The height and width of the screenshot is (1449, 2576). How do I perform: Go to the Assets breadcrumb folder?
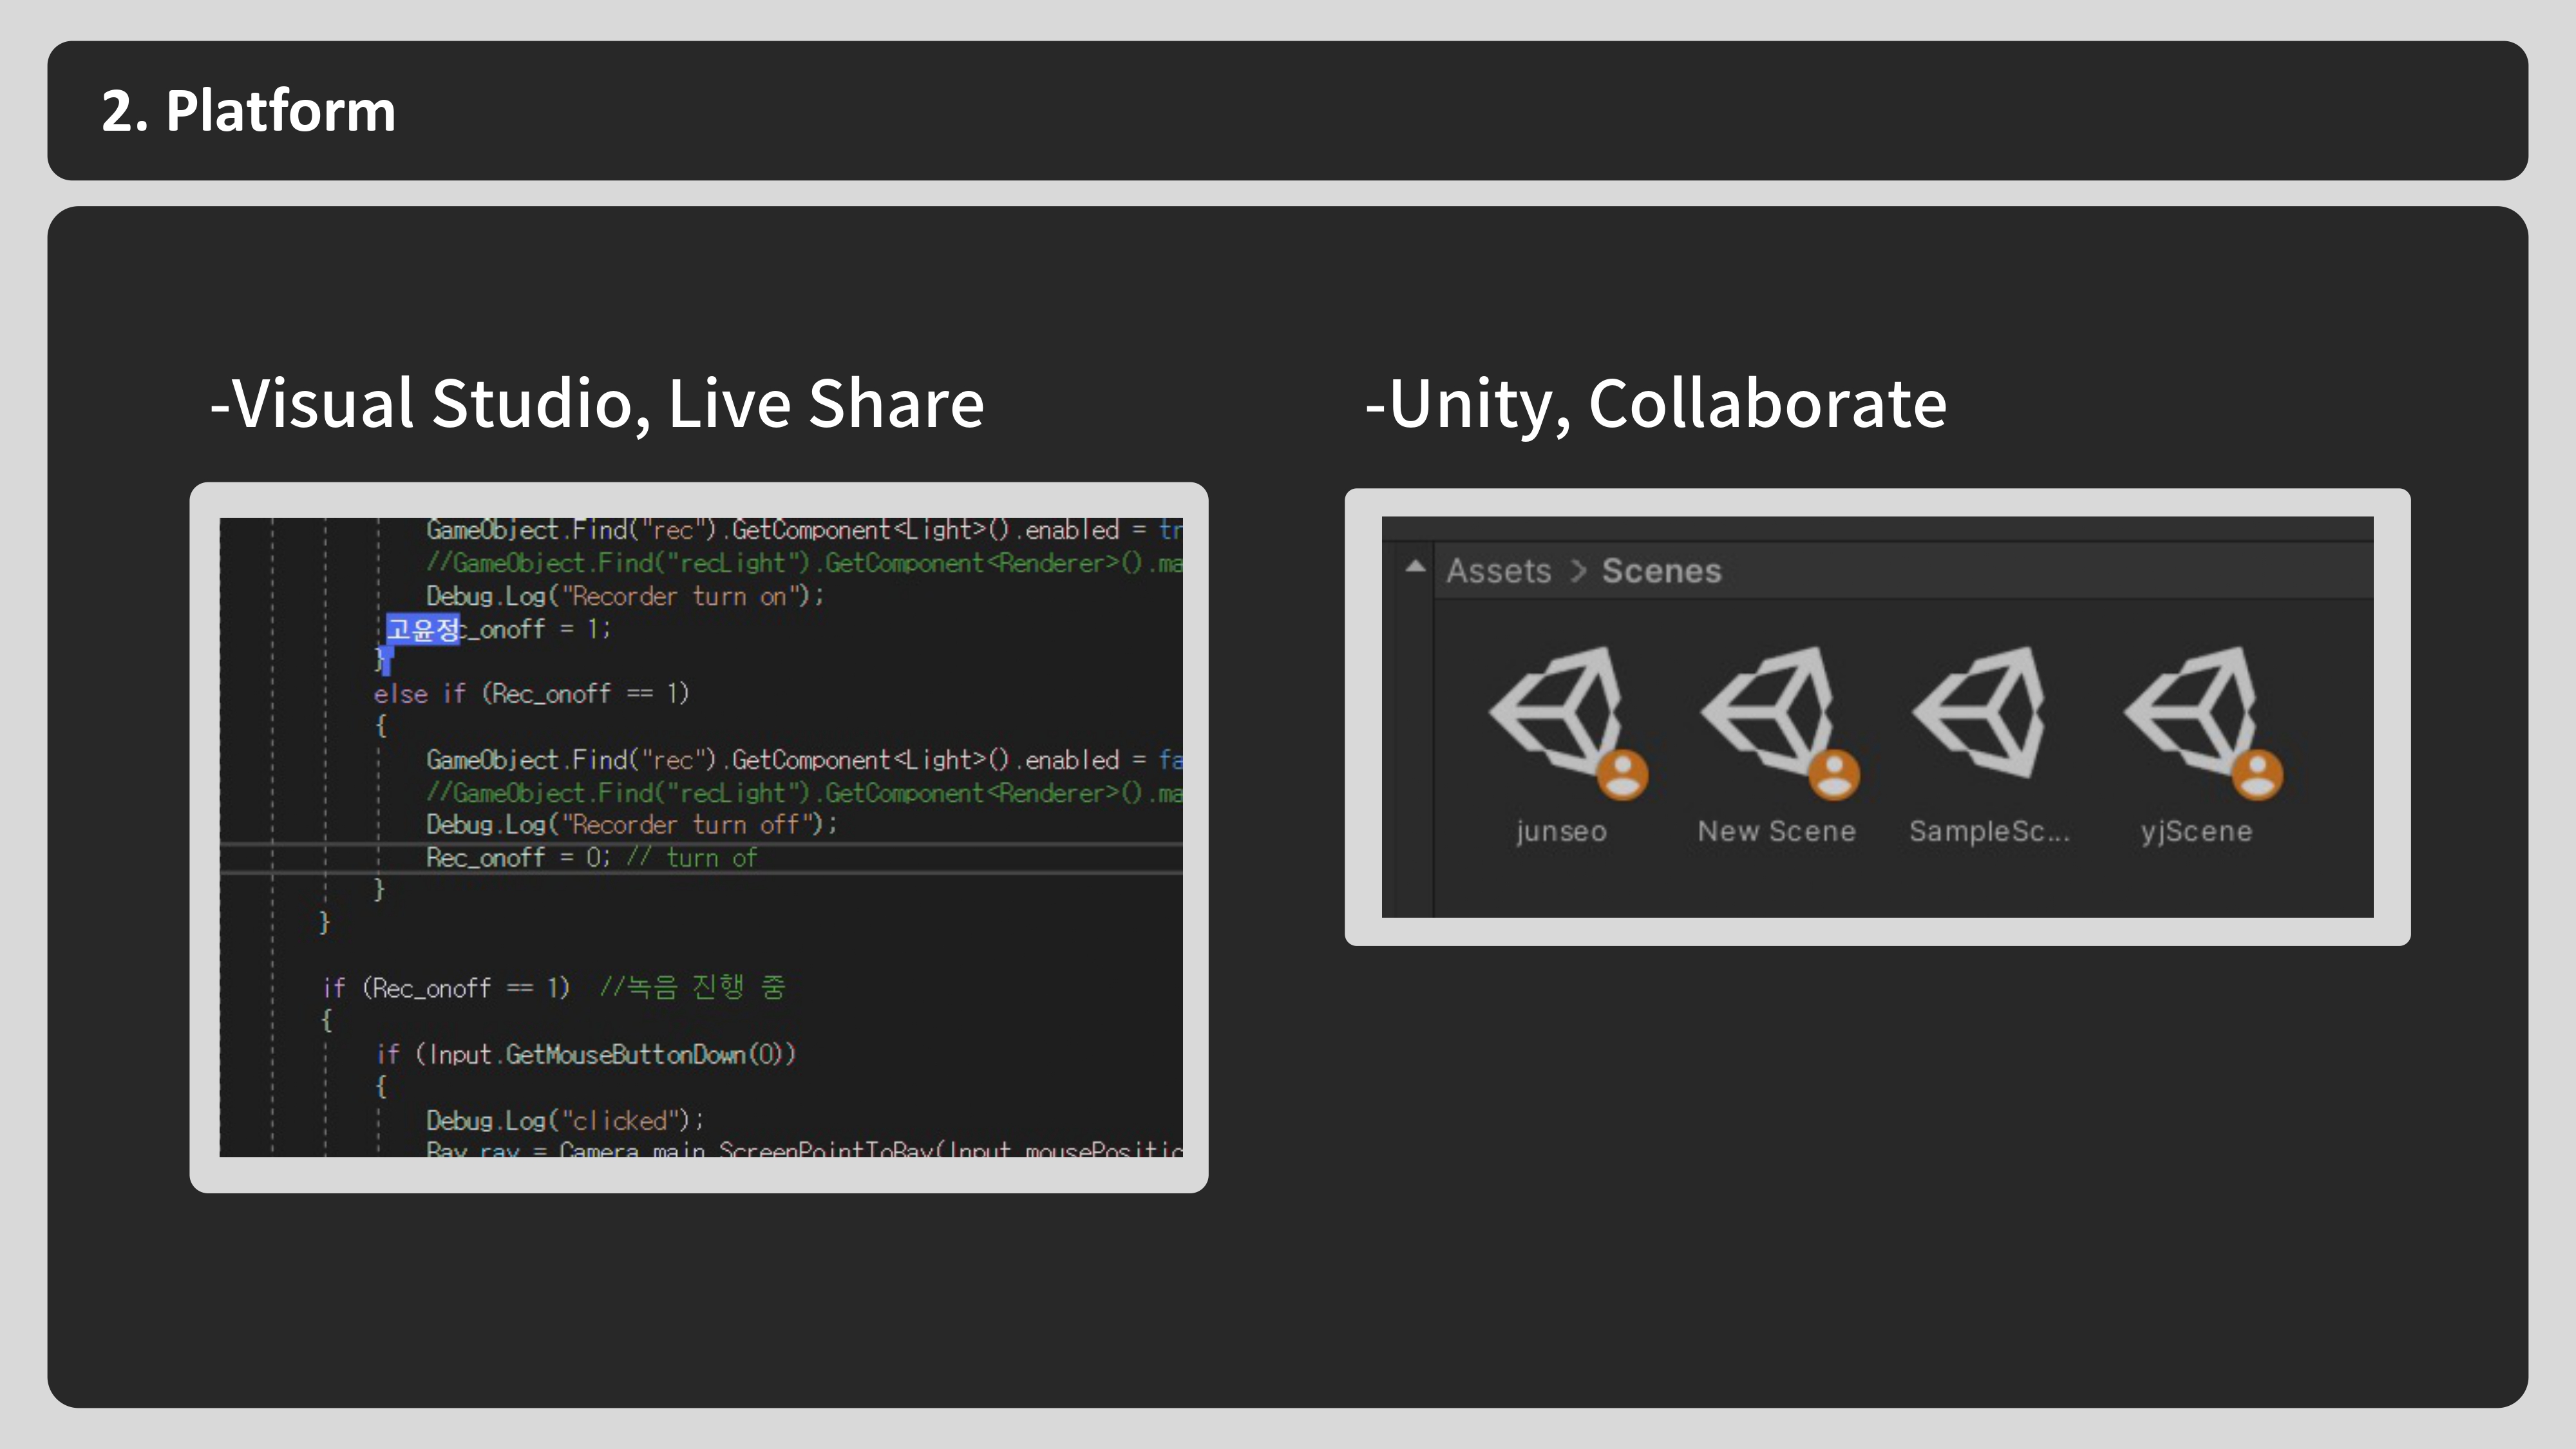point(1498,571)
